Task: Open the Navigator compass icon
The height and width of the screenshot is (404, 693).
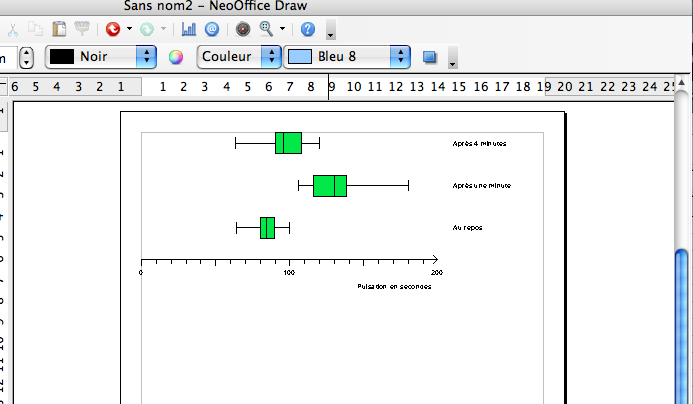Action: pyautogui.click(x=243, y=29)
